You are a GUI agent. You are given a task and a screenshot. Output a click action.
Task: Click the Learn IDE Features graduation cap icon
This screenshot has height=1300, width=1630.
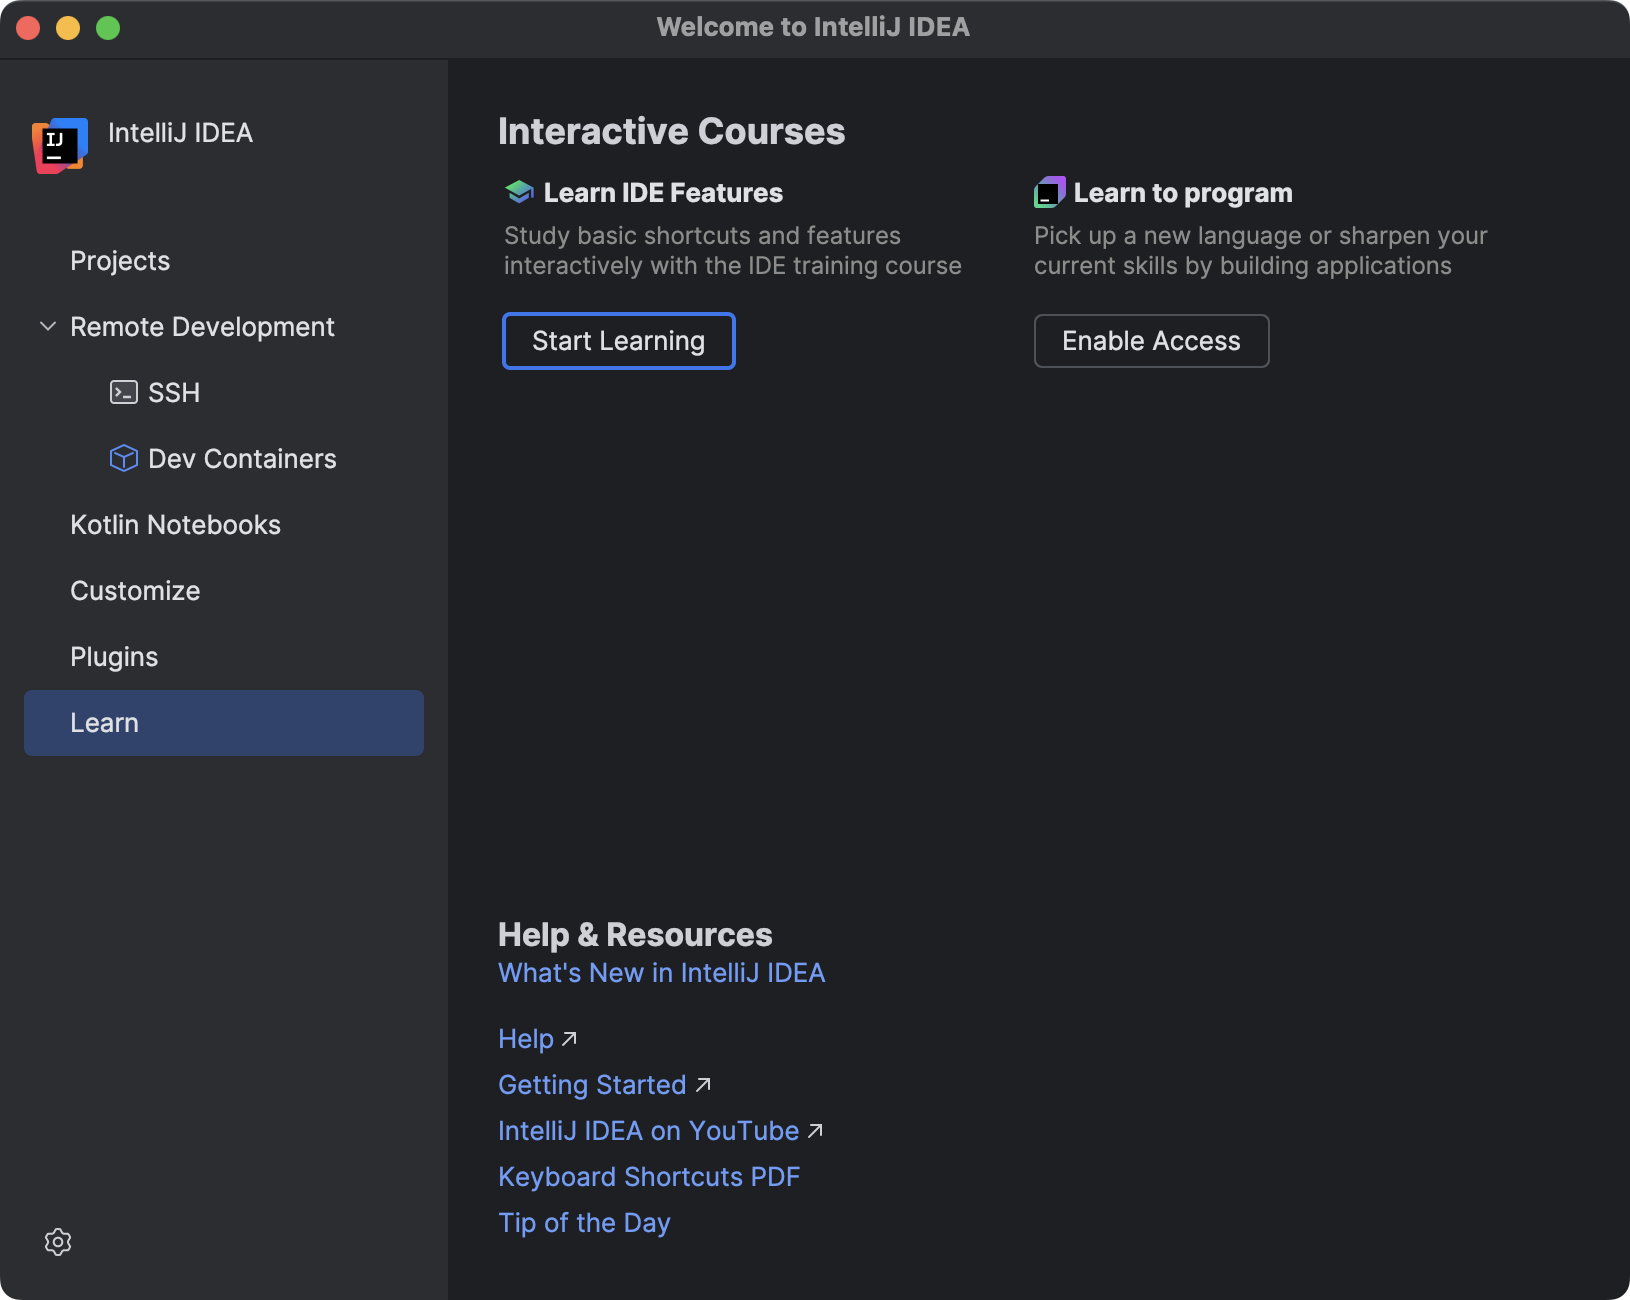click(518, 191)
